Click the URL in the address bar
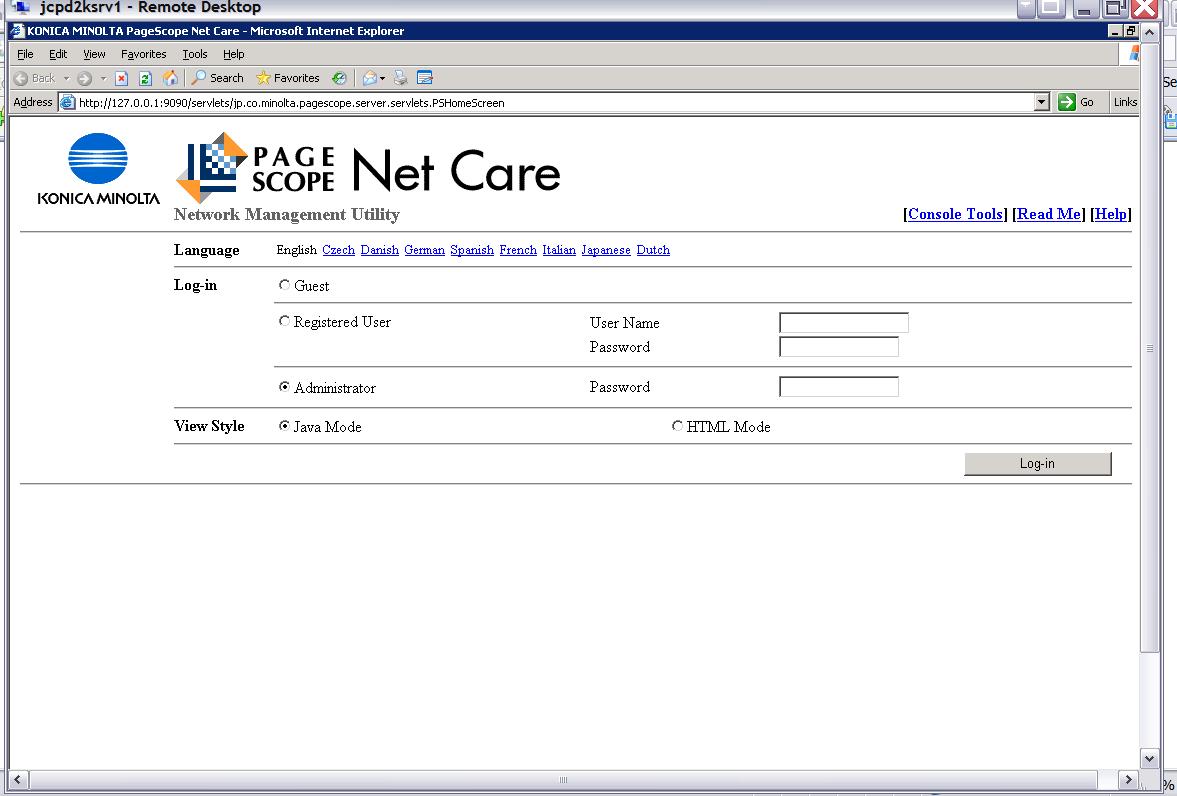Viewport: 1177px width, 796px height. [x=291, y=103]
